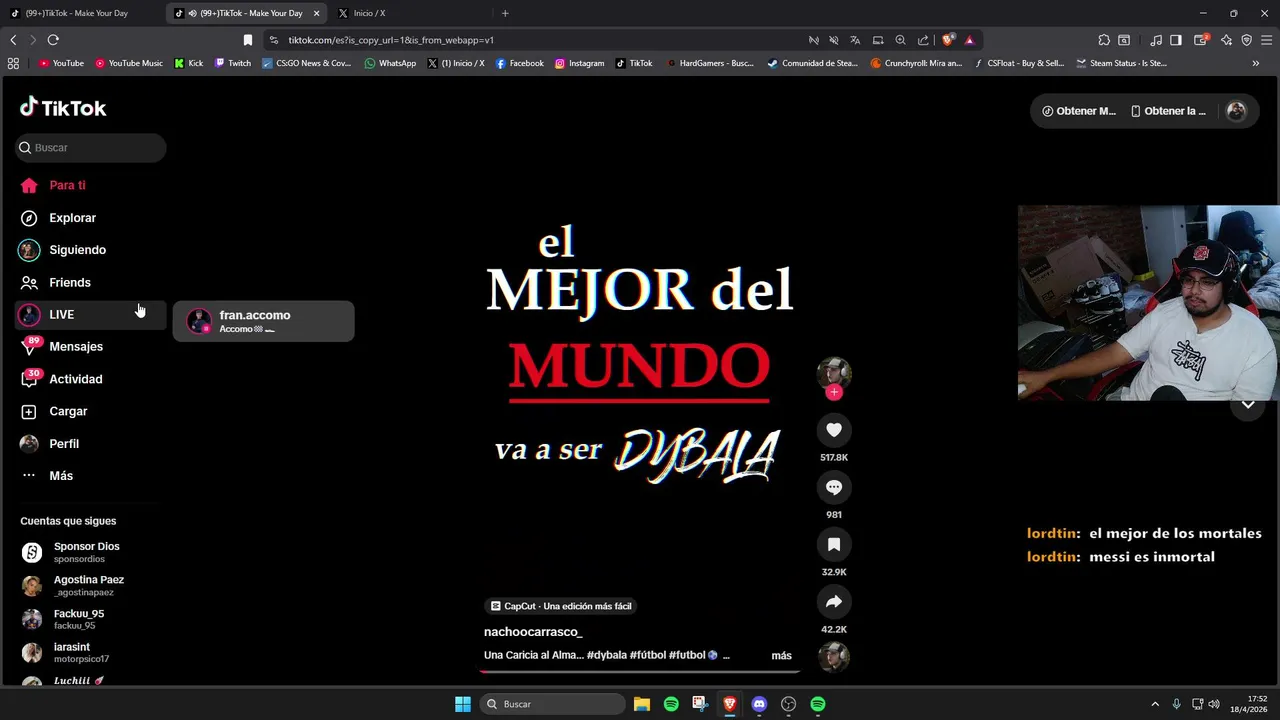Follow creator with red plus button
This screenshot has height=720, width=1280.
tap(834, 392)
